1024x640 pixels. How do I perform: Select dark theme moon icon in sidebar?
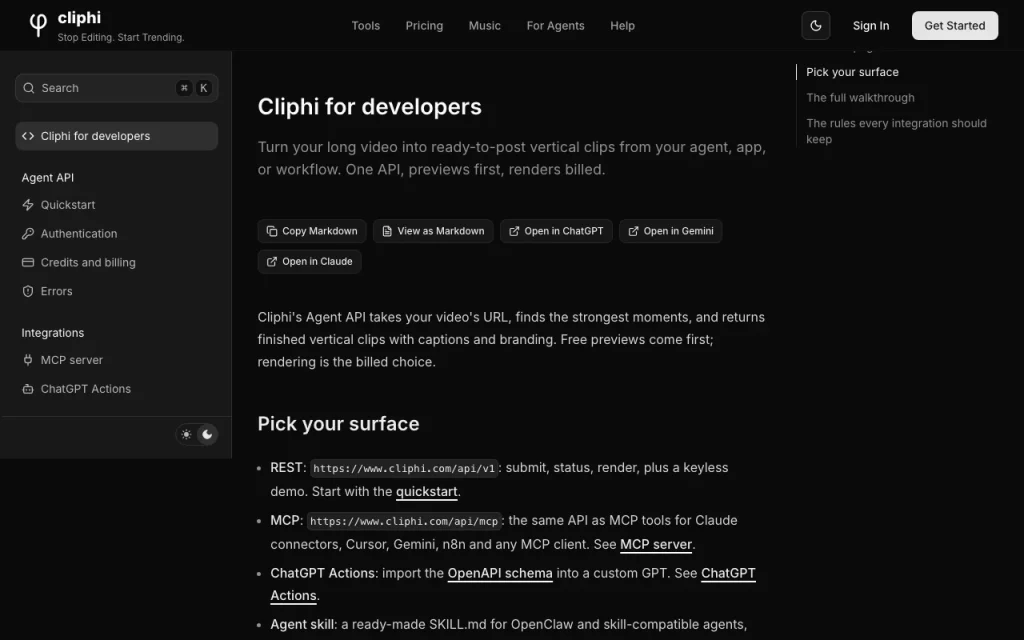[x=207, y=434]
